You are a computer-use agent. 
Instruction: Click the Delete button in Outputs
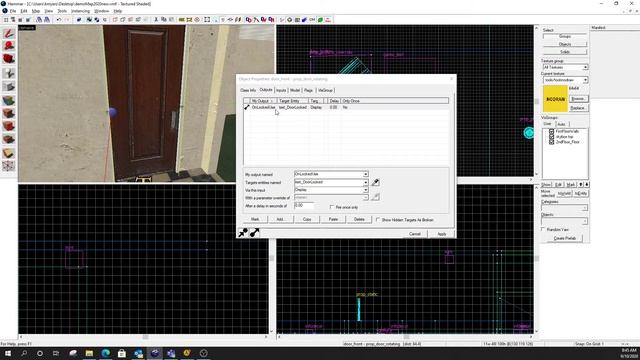[x=359, y=220]
